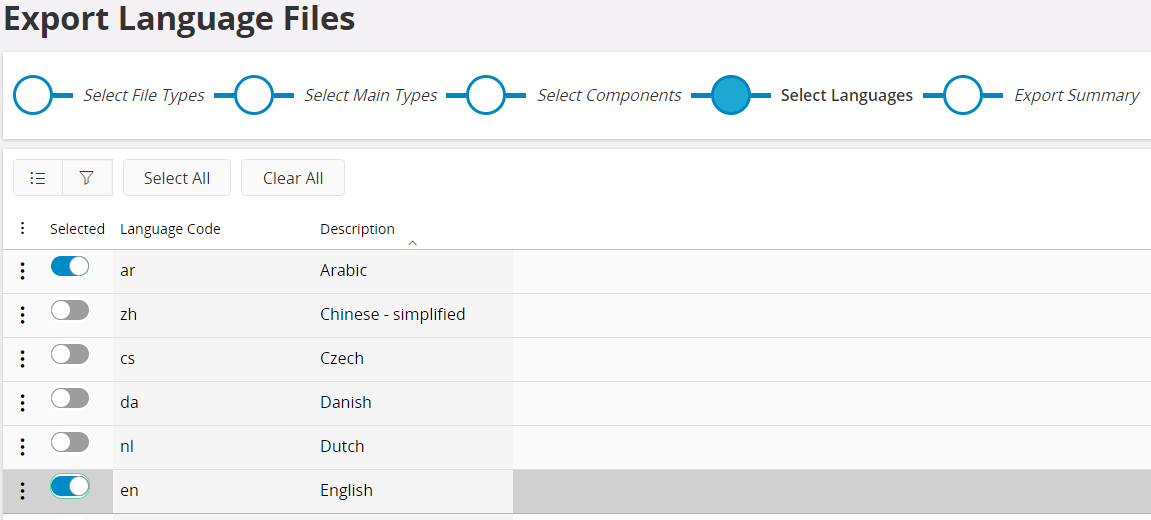Open row menu for Dutch
1151x520 pixels.
[23, 447]
